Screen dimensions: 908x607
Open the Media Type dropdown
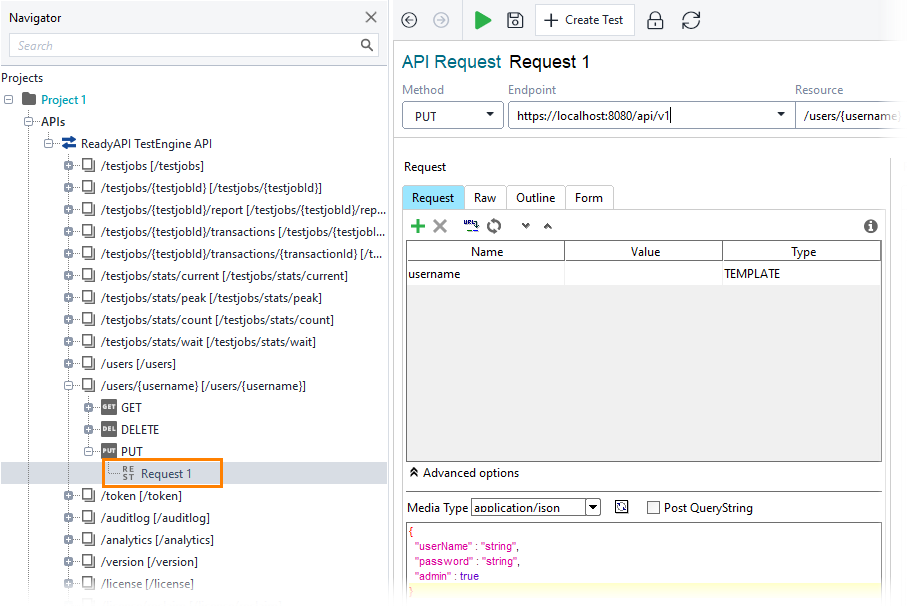(593, 508)
